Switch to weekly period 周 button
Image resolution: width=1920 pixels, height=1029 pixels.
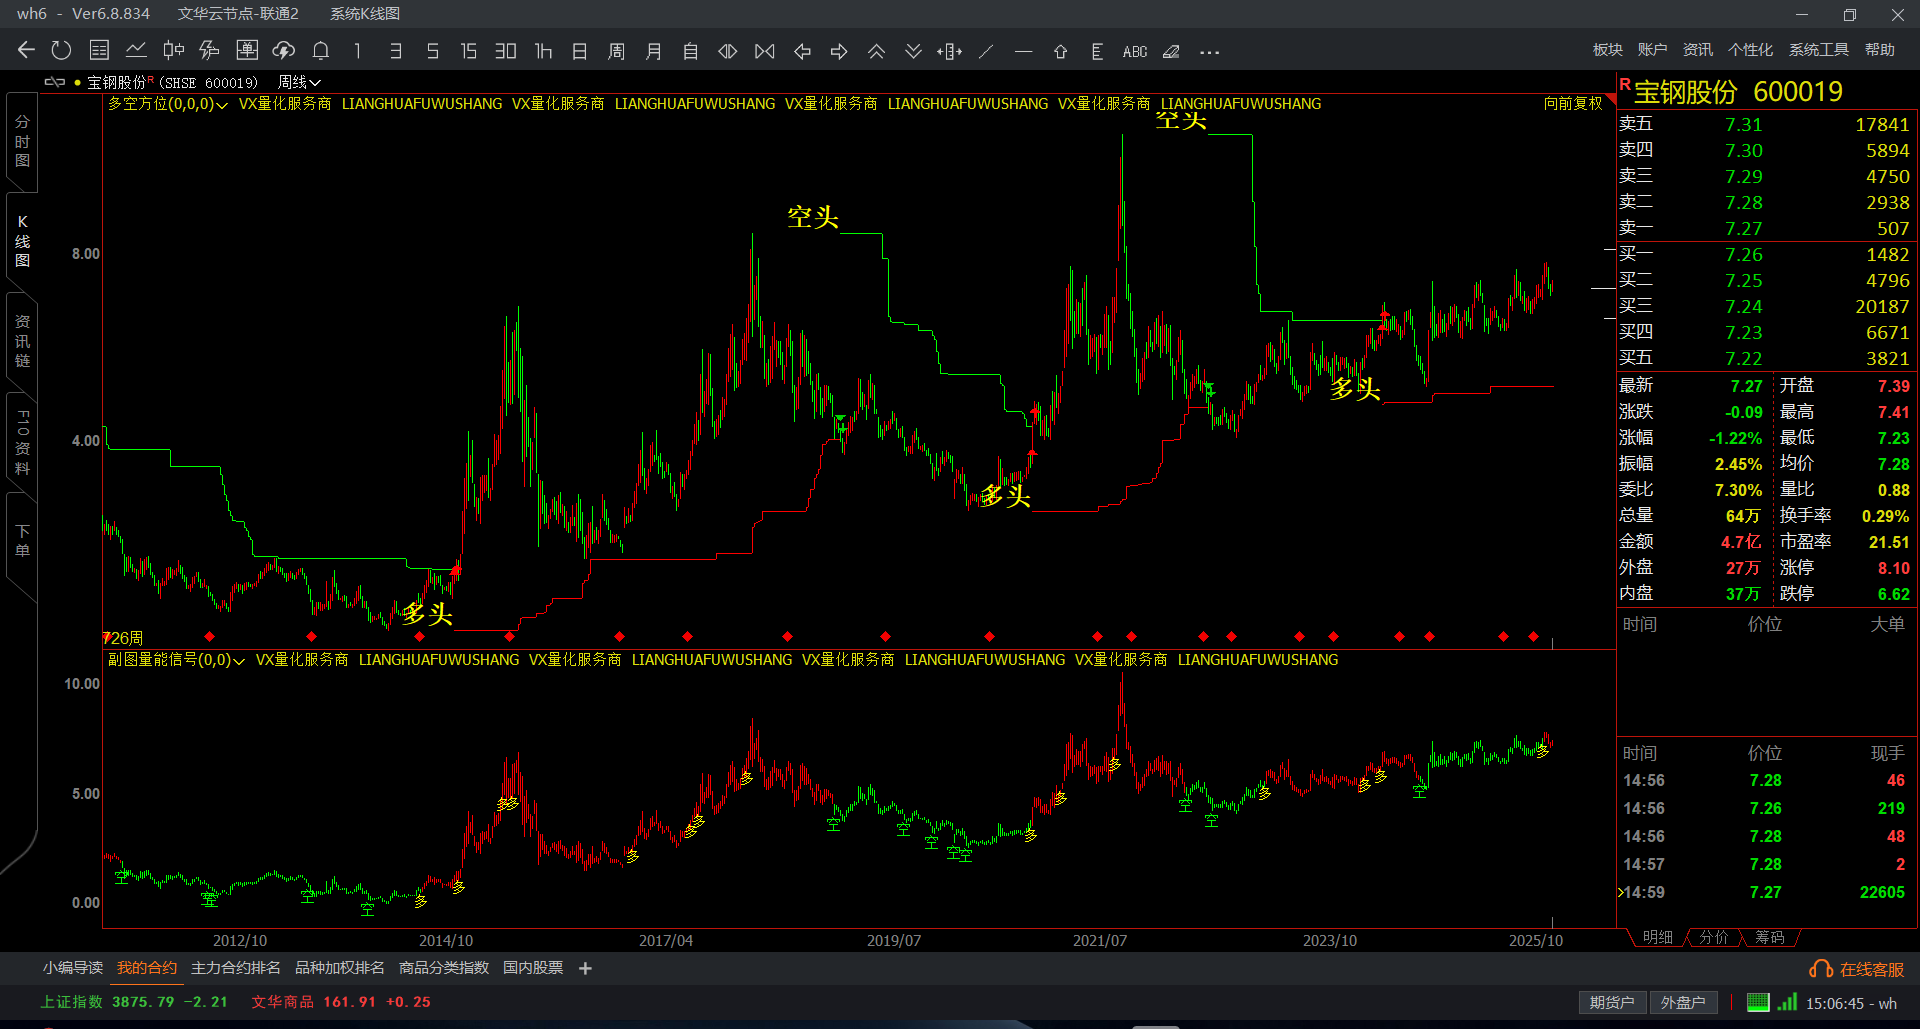[x=616, y=51]
